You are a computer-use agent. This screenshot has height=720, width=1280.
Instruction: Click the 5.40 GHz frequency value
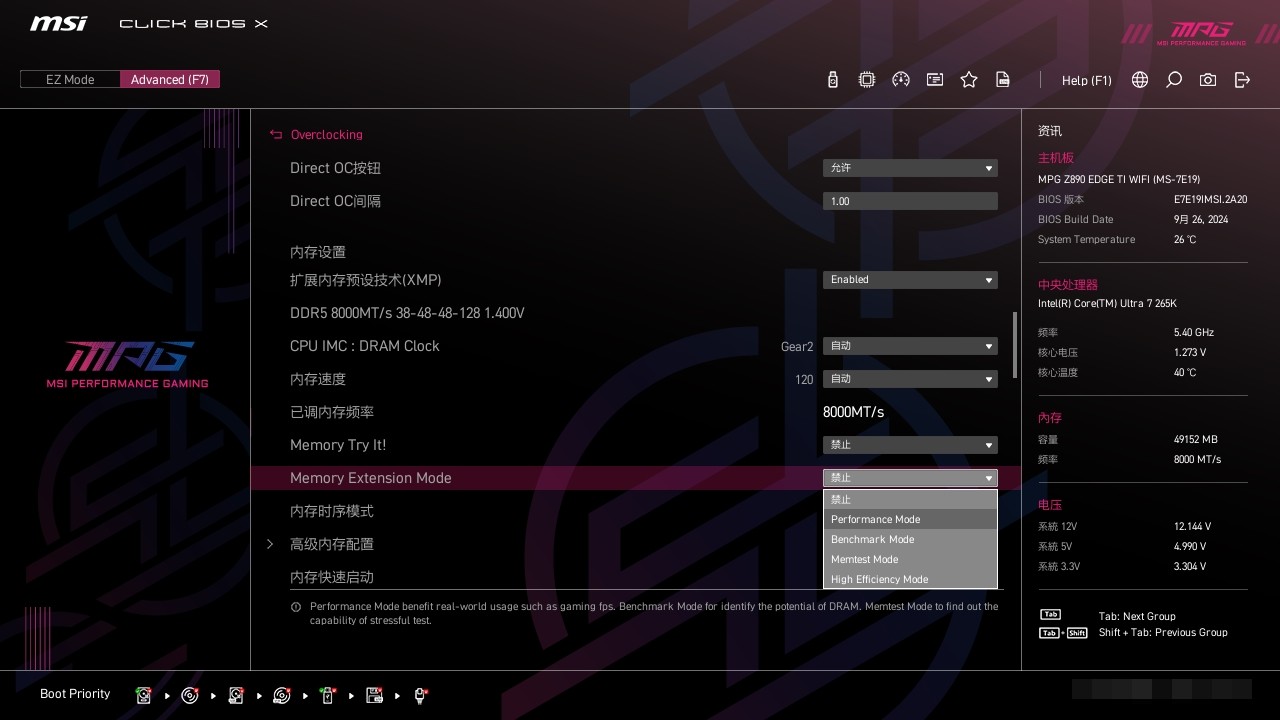pyautogui.click(x=1194, y=333)
